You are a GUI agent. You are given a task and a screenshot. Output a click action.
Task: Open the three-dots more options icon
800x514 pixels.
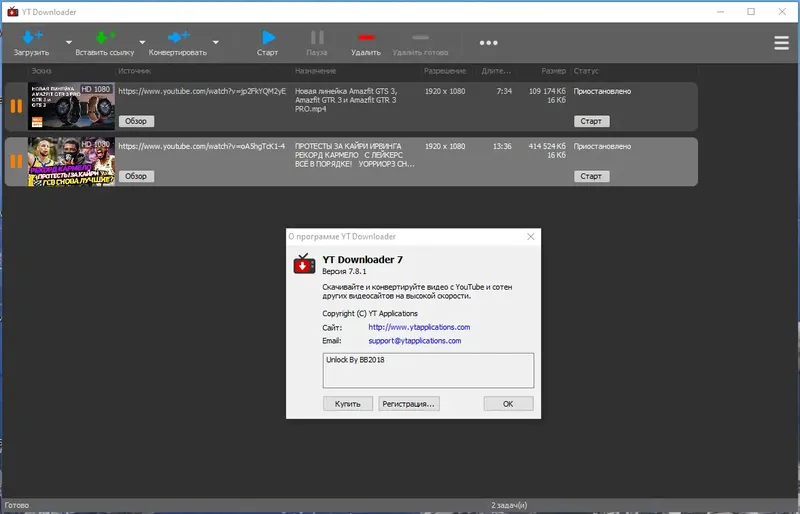pyautogui.click(x=488, y=43)
